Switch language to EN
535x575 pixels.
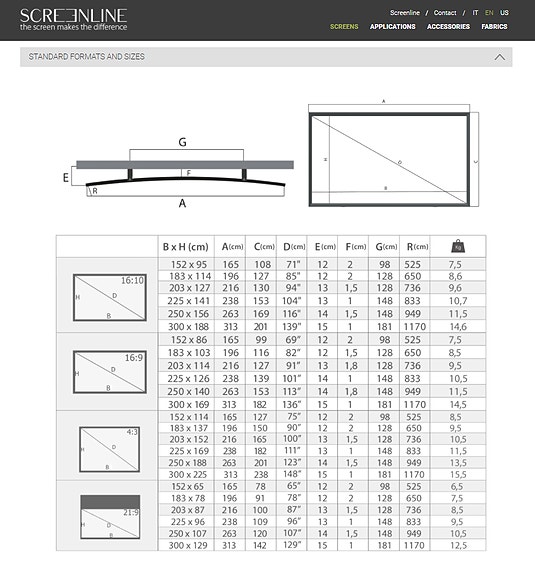pyautogui.click(x=489, y=13)
